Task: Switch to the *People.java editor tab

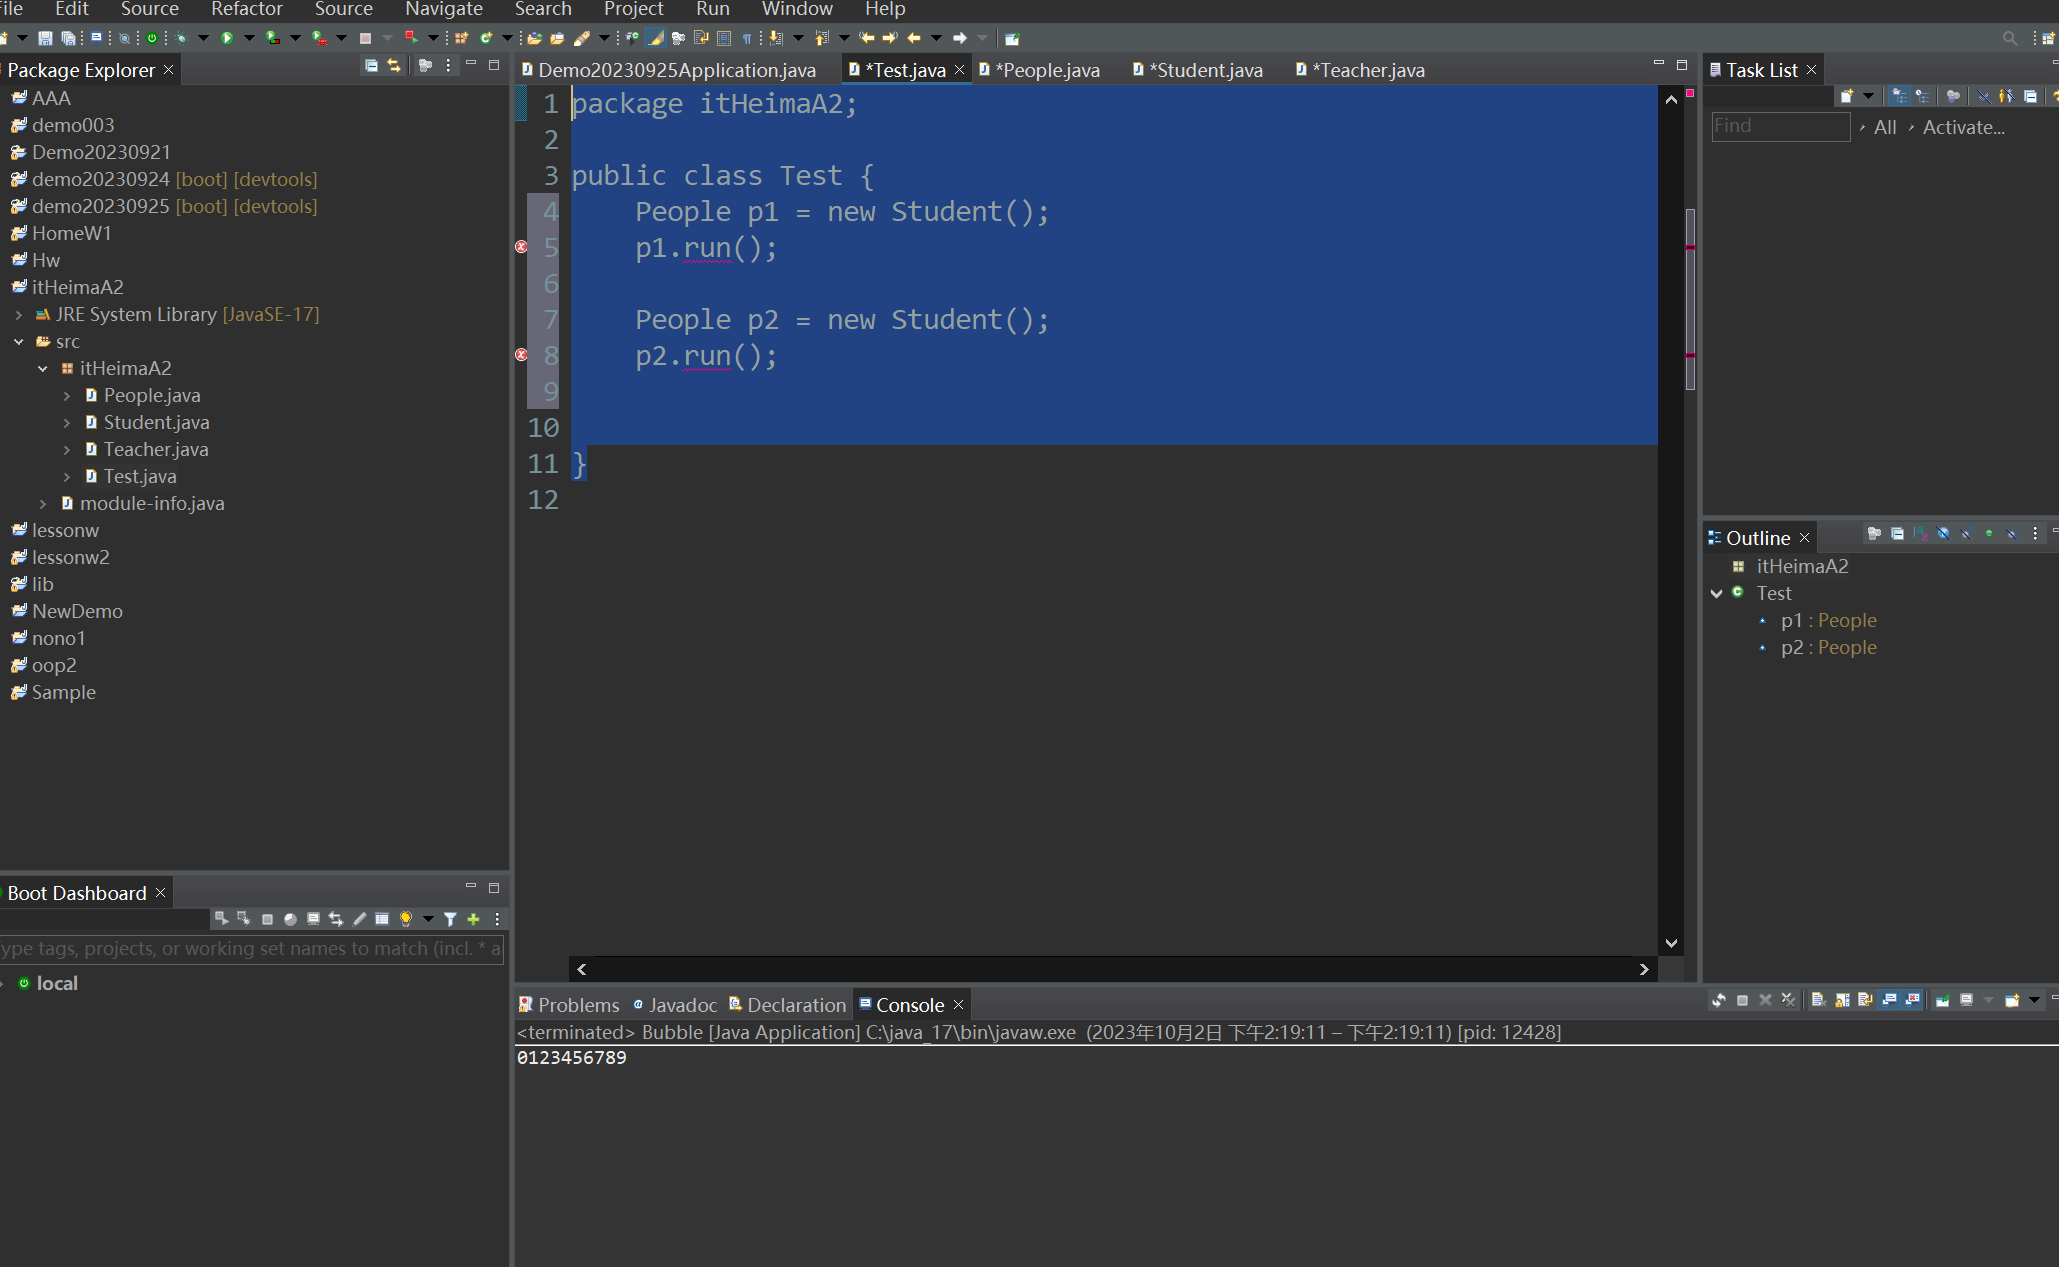Action: pos(1039,70)
